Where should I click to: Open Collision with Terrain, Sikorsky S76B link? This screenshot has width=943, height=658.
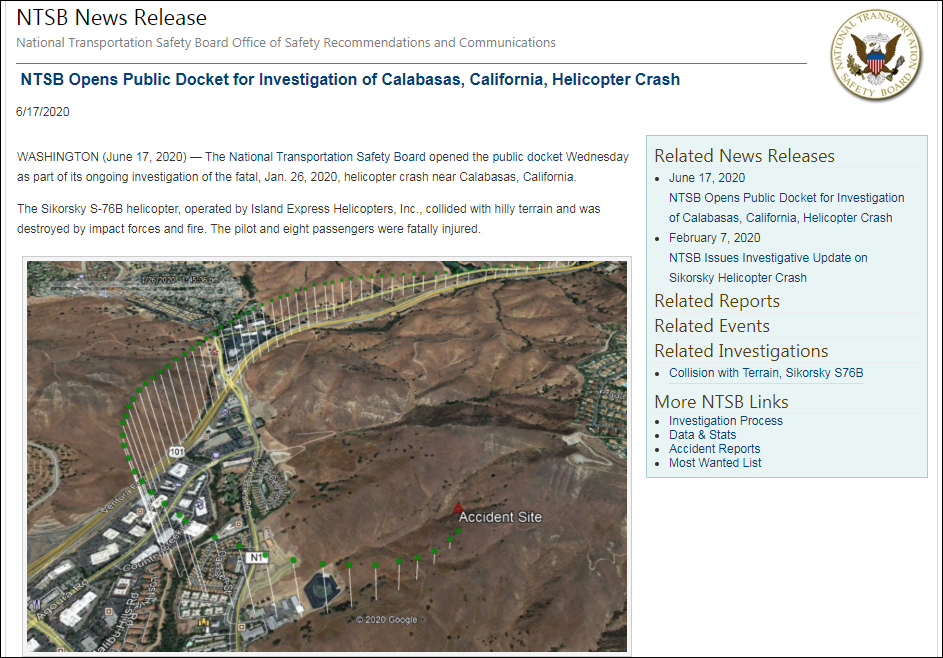pyautogui.click(x=766, y=373)
